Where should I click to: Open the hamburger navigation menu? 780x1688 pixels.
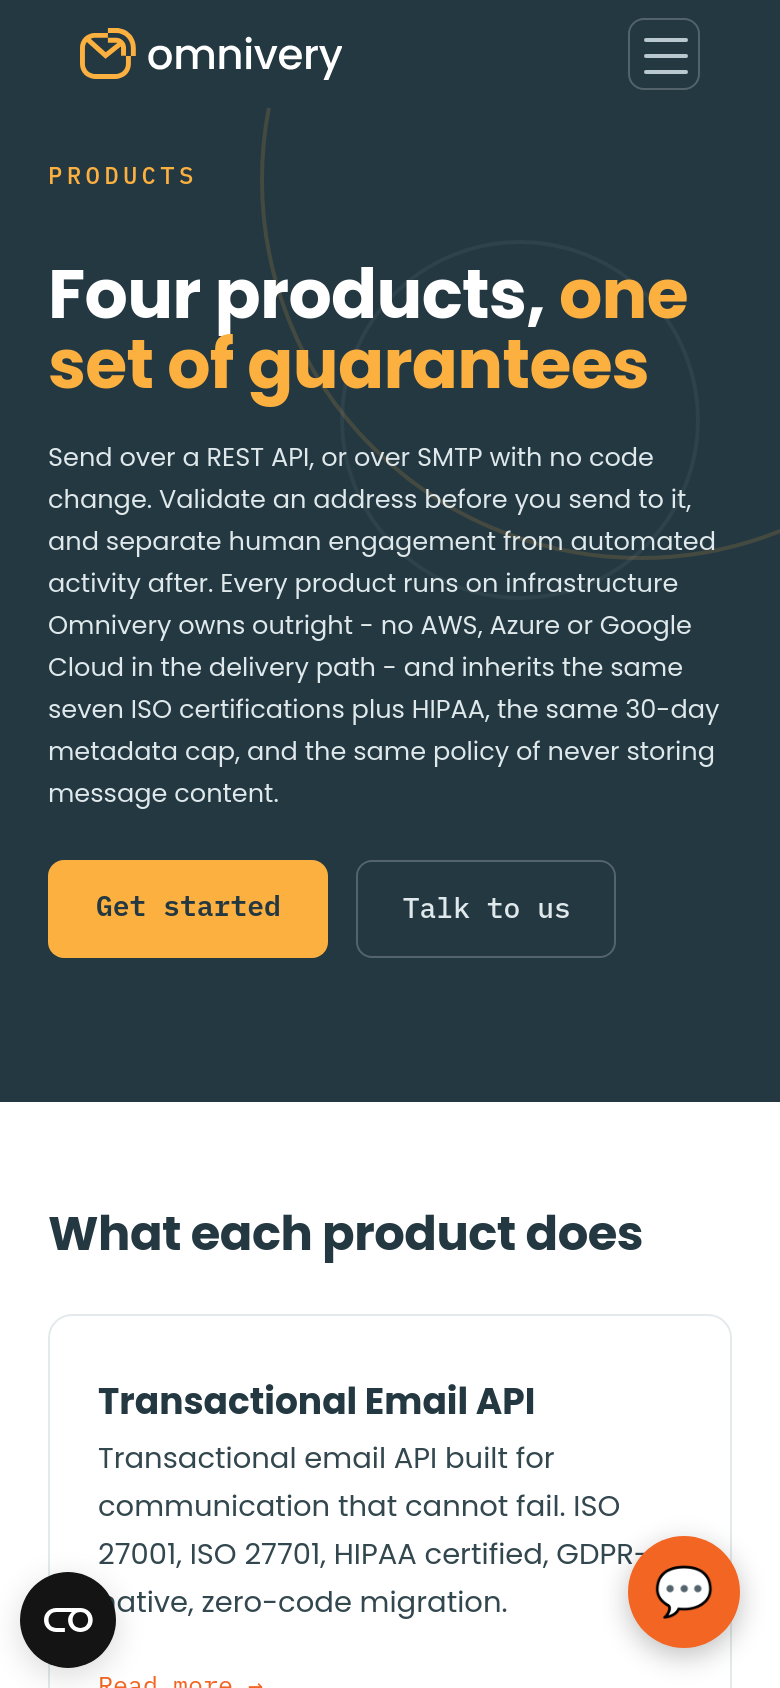[664, 54]
